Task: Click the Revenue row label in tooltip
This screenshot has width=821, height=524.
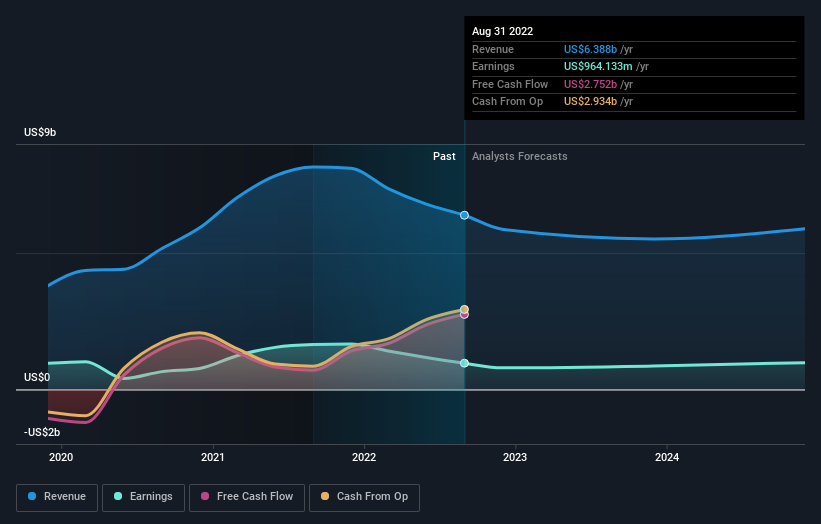Action: coord(493,49)
